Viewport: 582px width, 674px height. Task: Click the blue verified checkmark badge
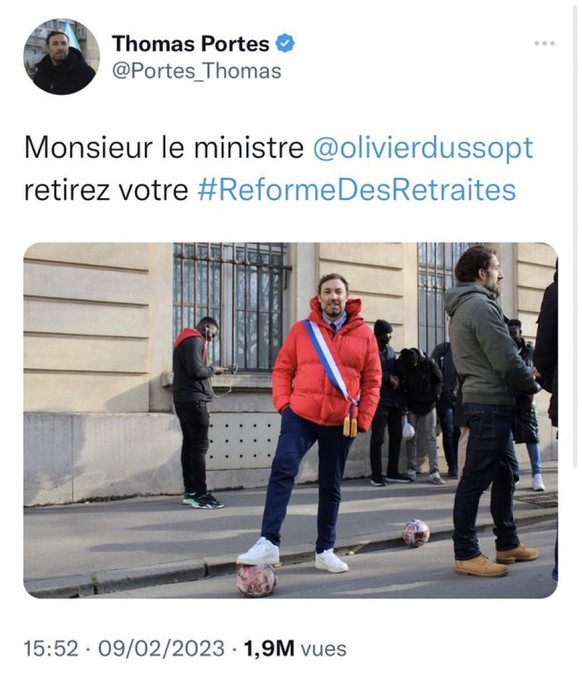(285, 43)
